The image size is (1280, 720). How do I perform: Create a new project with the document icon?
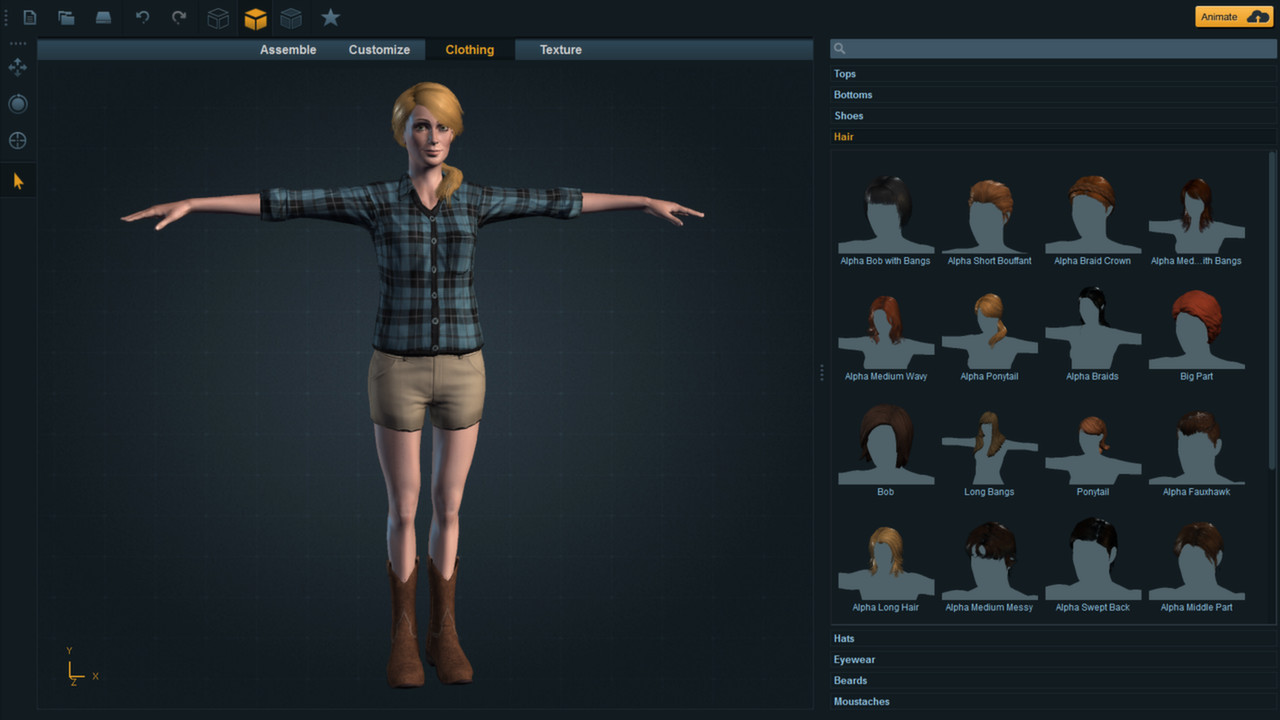[x=29, y=18]
